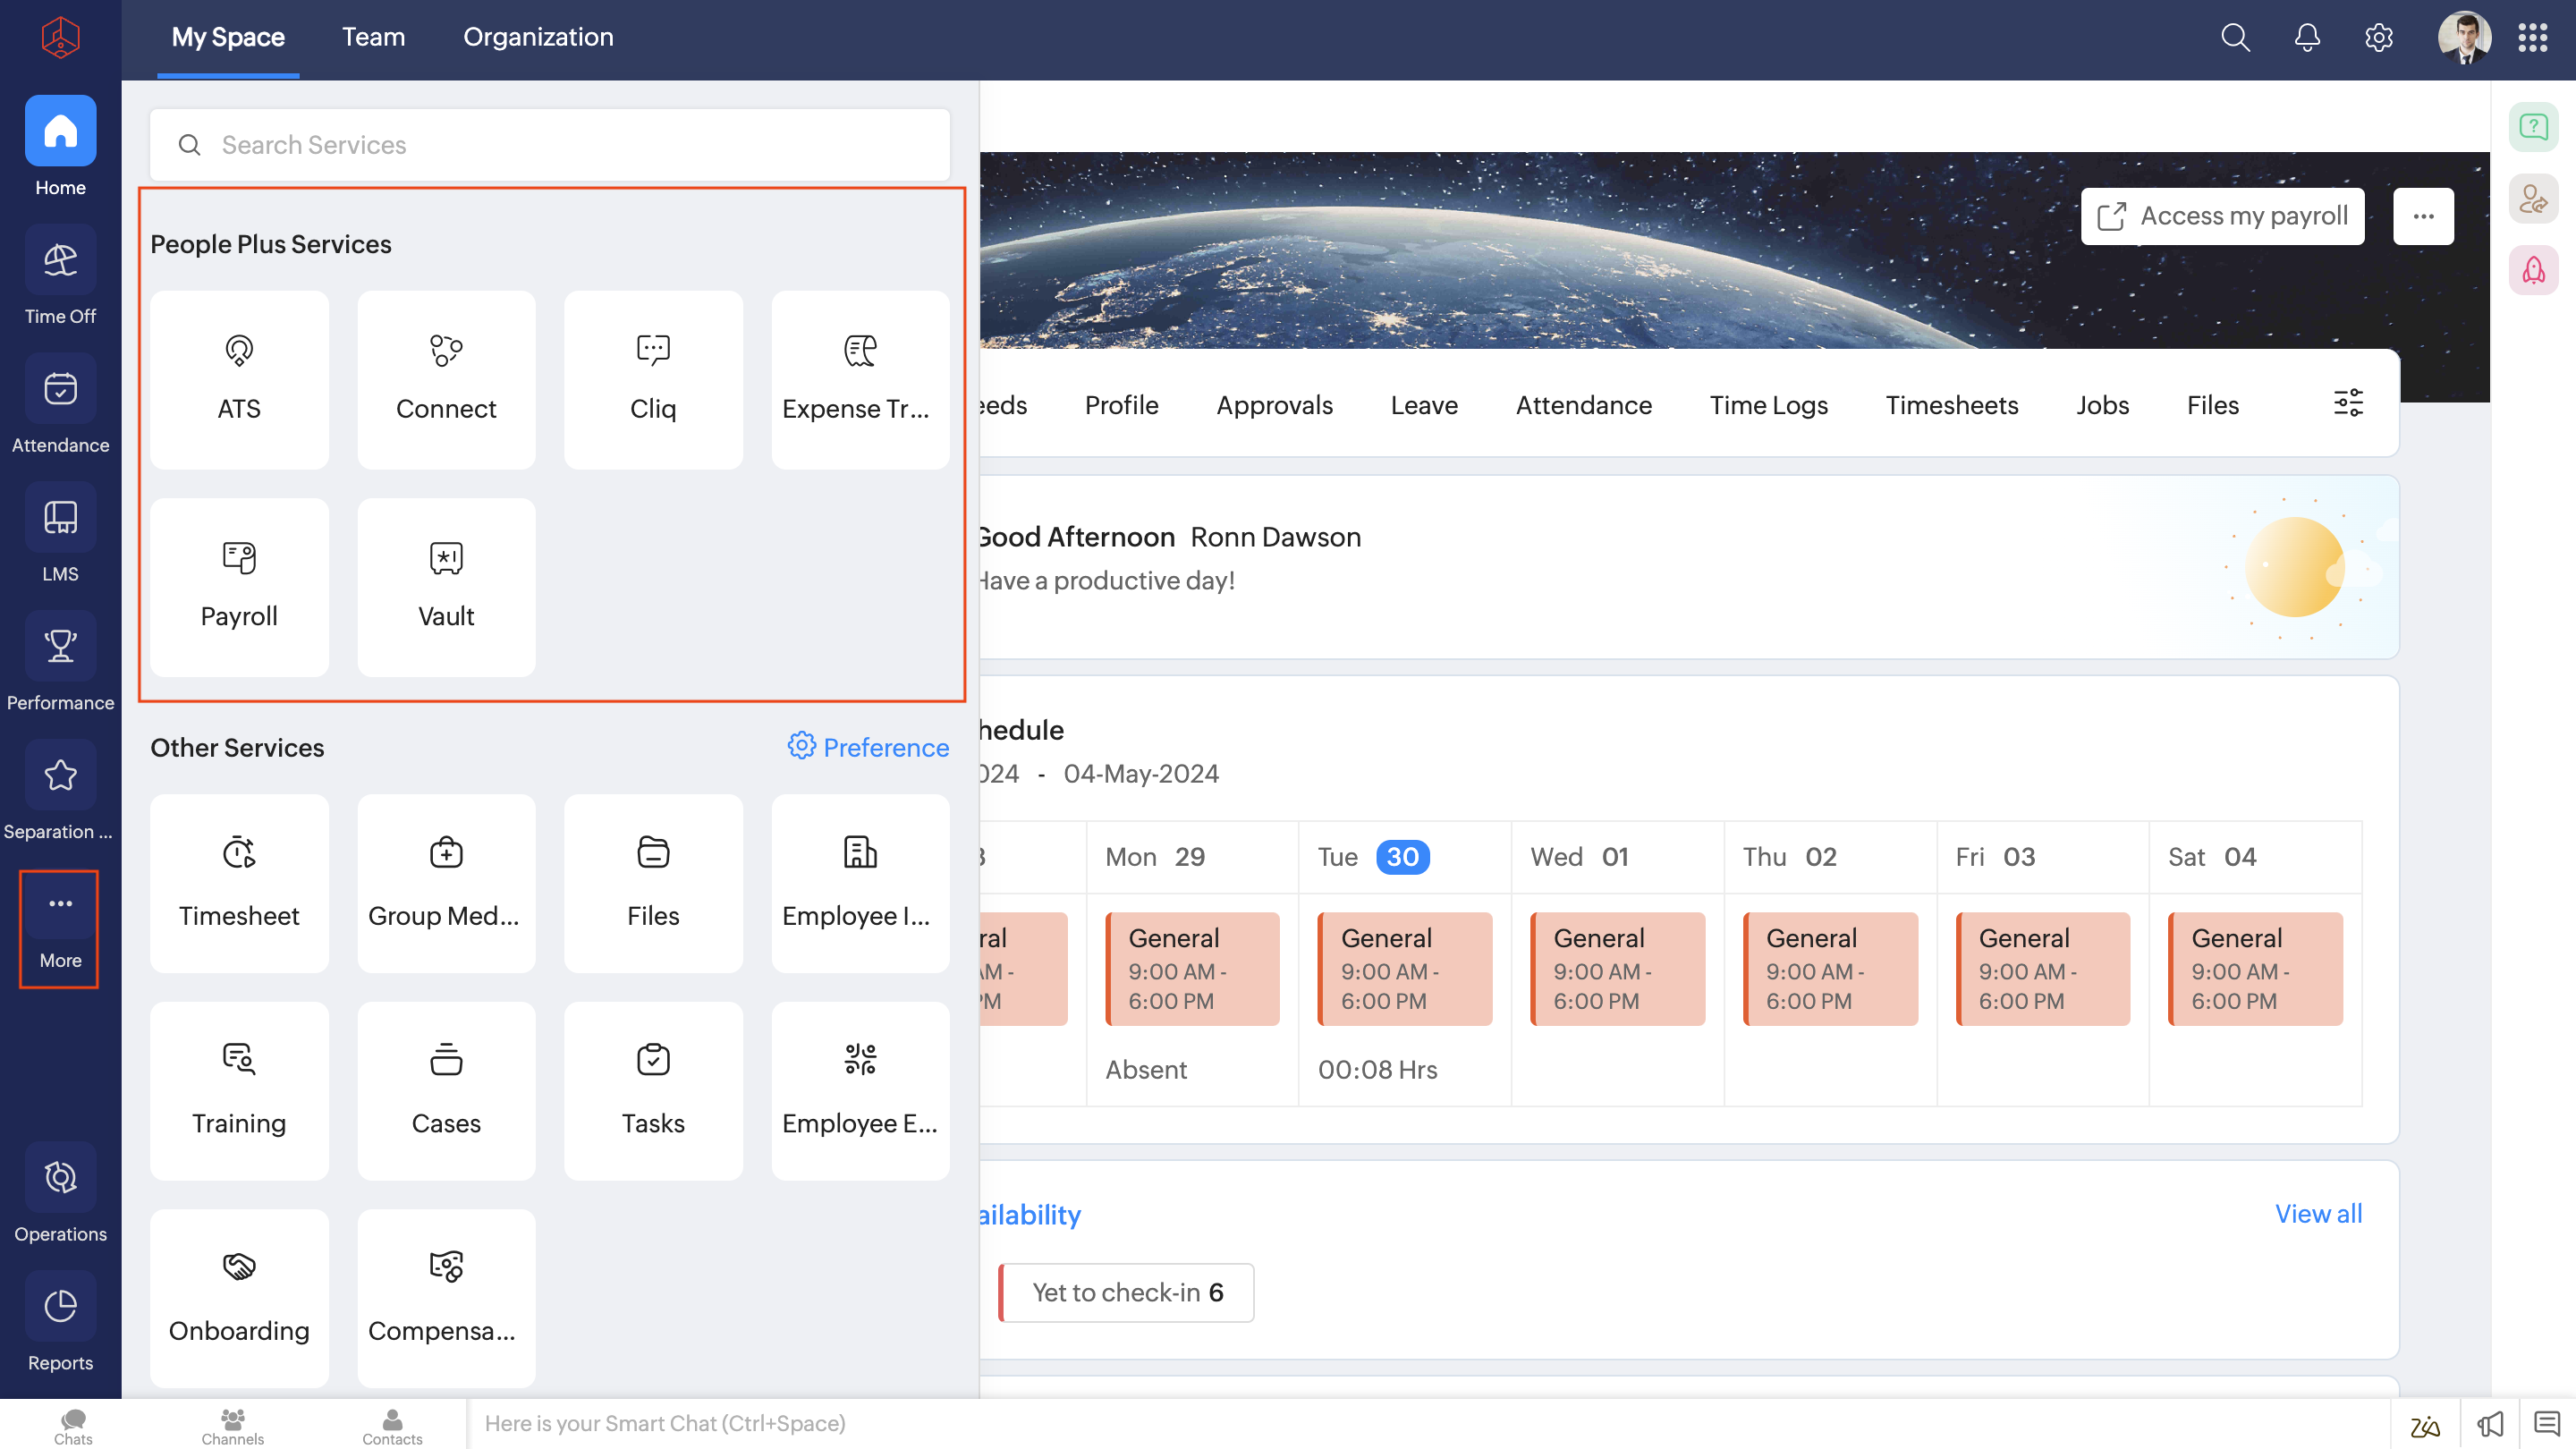The image size is (2576, 1449).
Task: Switch to the Team tab
Action: [x=373, y=37]
